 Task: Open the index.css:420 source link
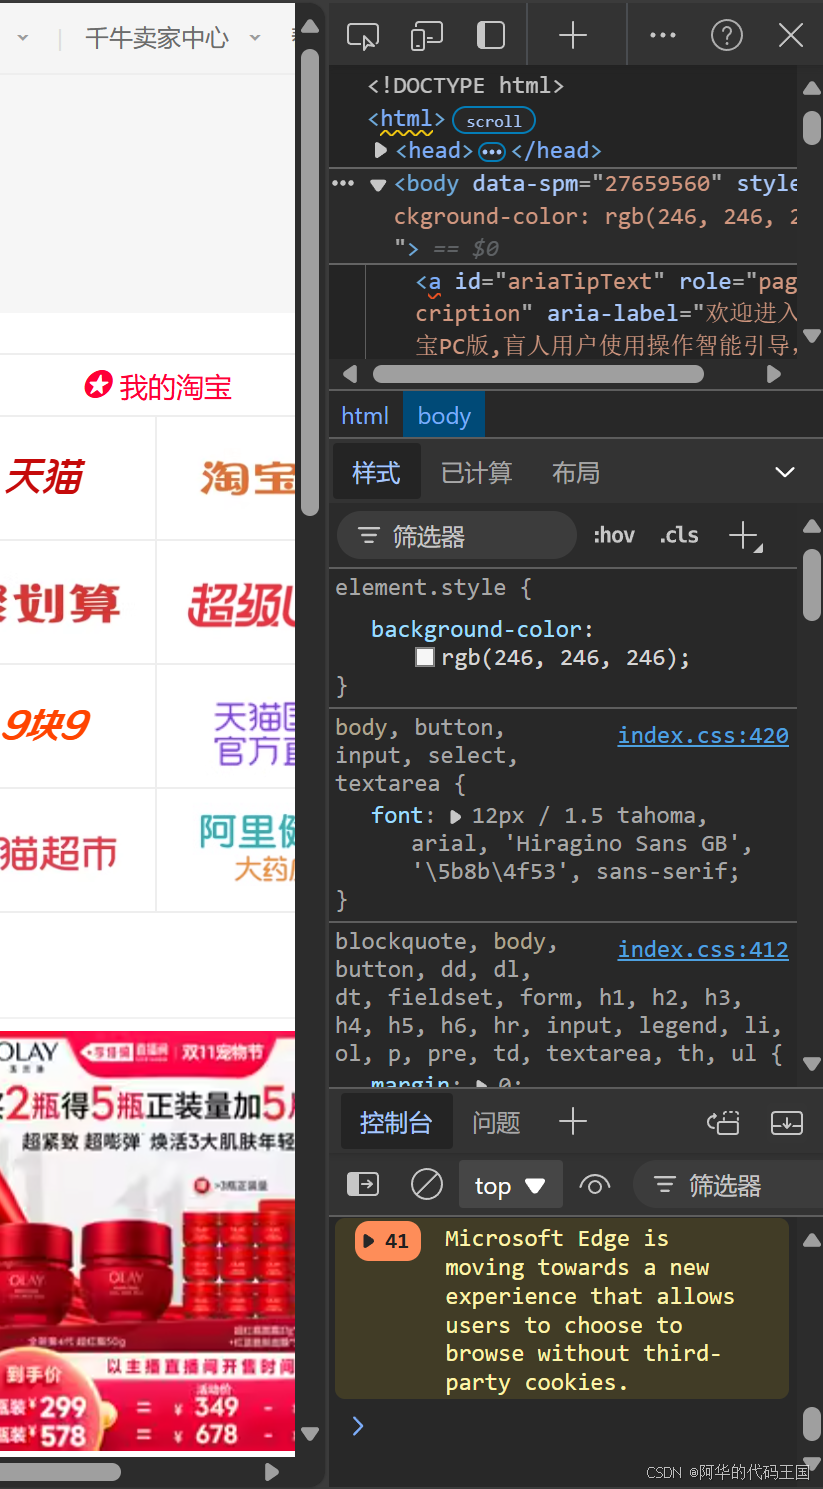tap(703, 736)
